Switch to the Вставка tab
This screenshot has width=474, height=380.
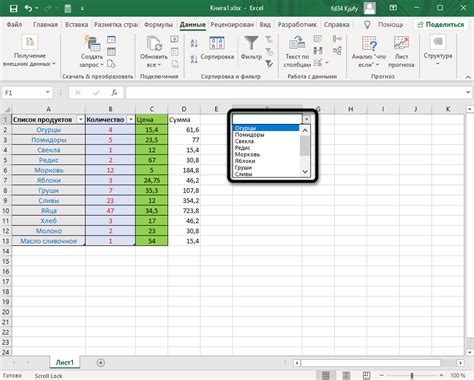[x=76, y=24]
